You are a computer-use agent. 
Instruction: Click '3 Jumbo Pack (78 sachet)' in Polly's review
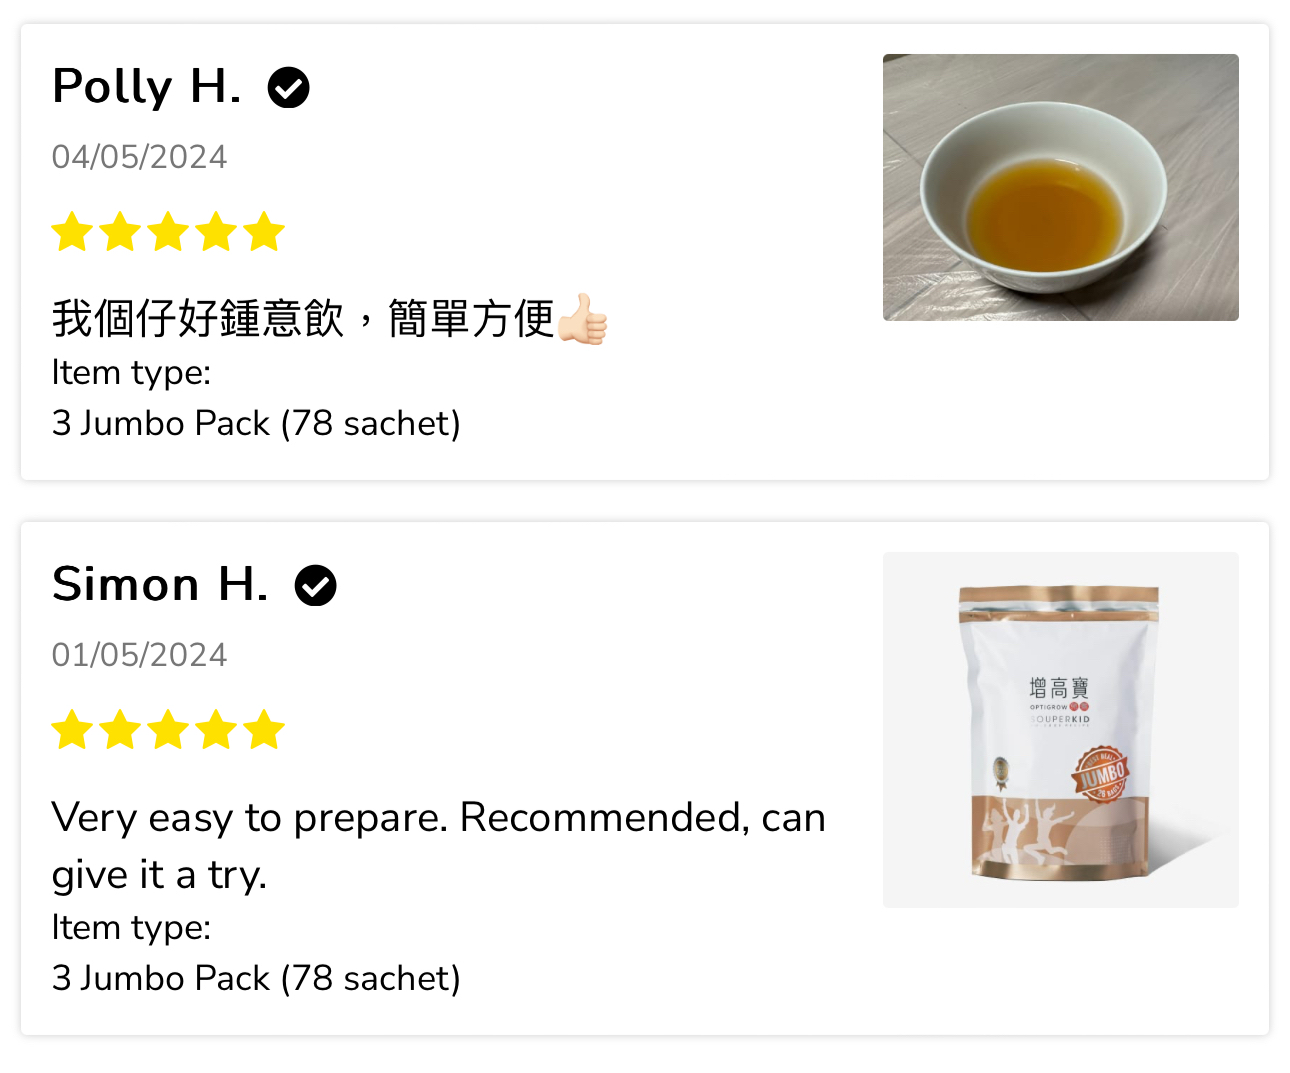257,424
